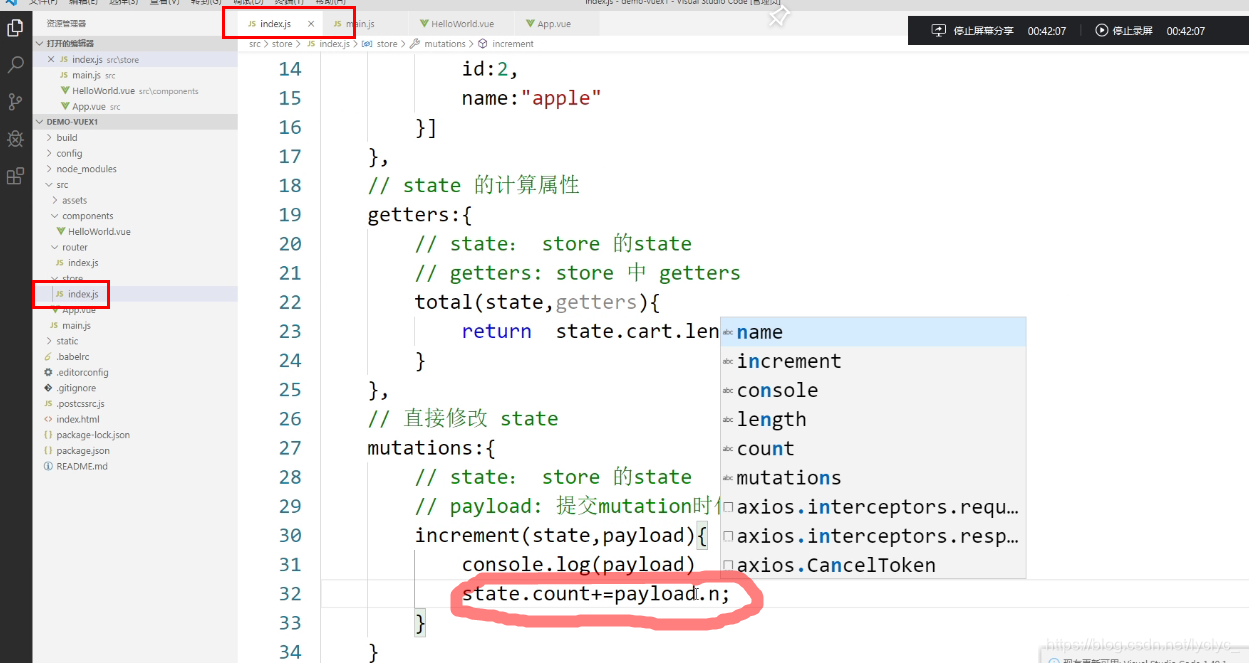
Task: Expand the build folder
Action: coord(67,138)
